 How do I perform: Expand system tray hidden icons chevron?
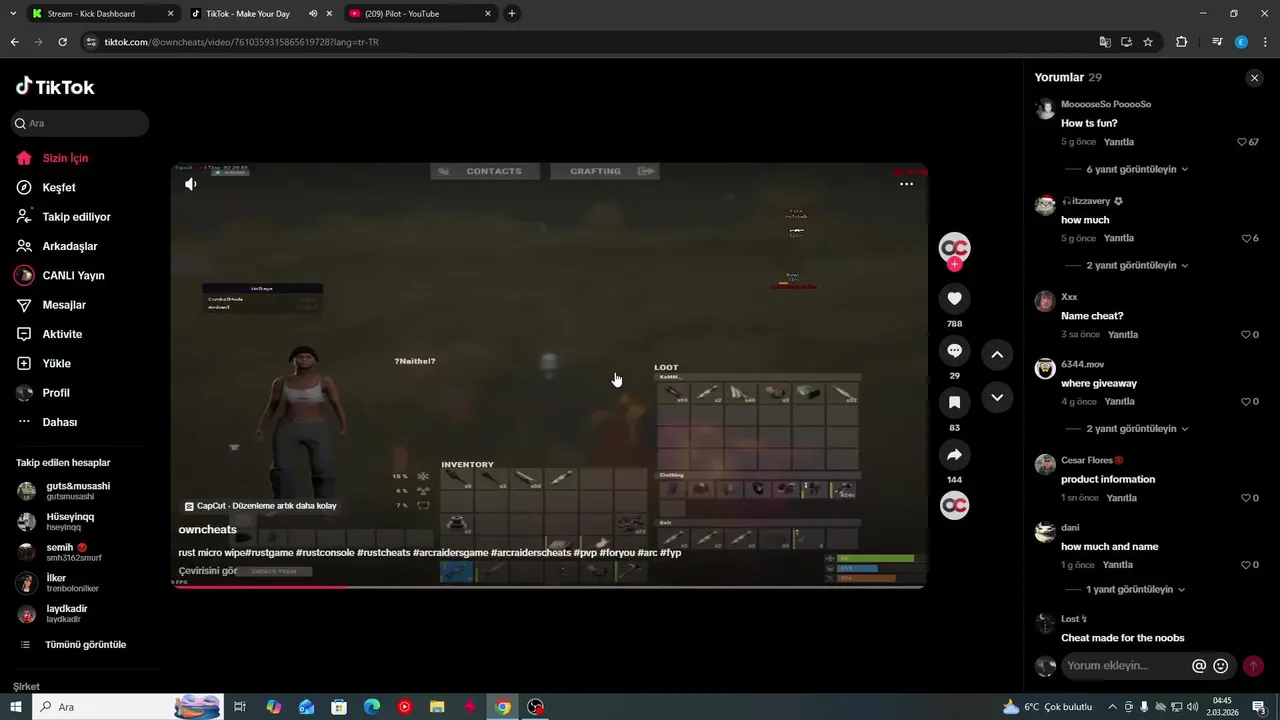pos(1112,707)
